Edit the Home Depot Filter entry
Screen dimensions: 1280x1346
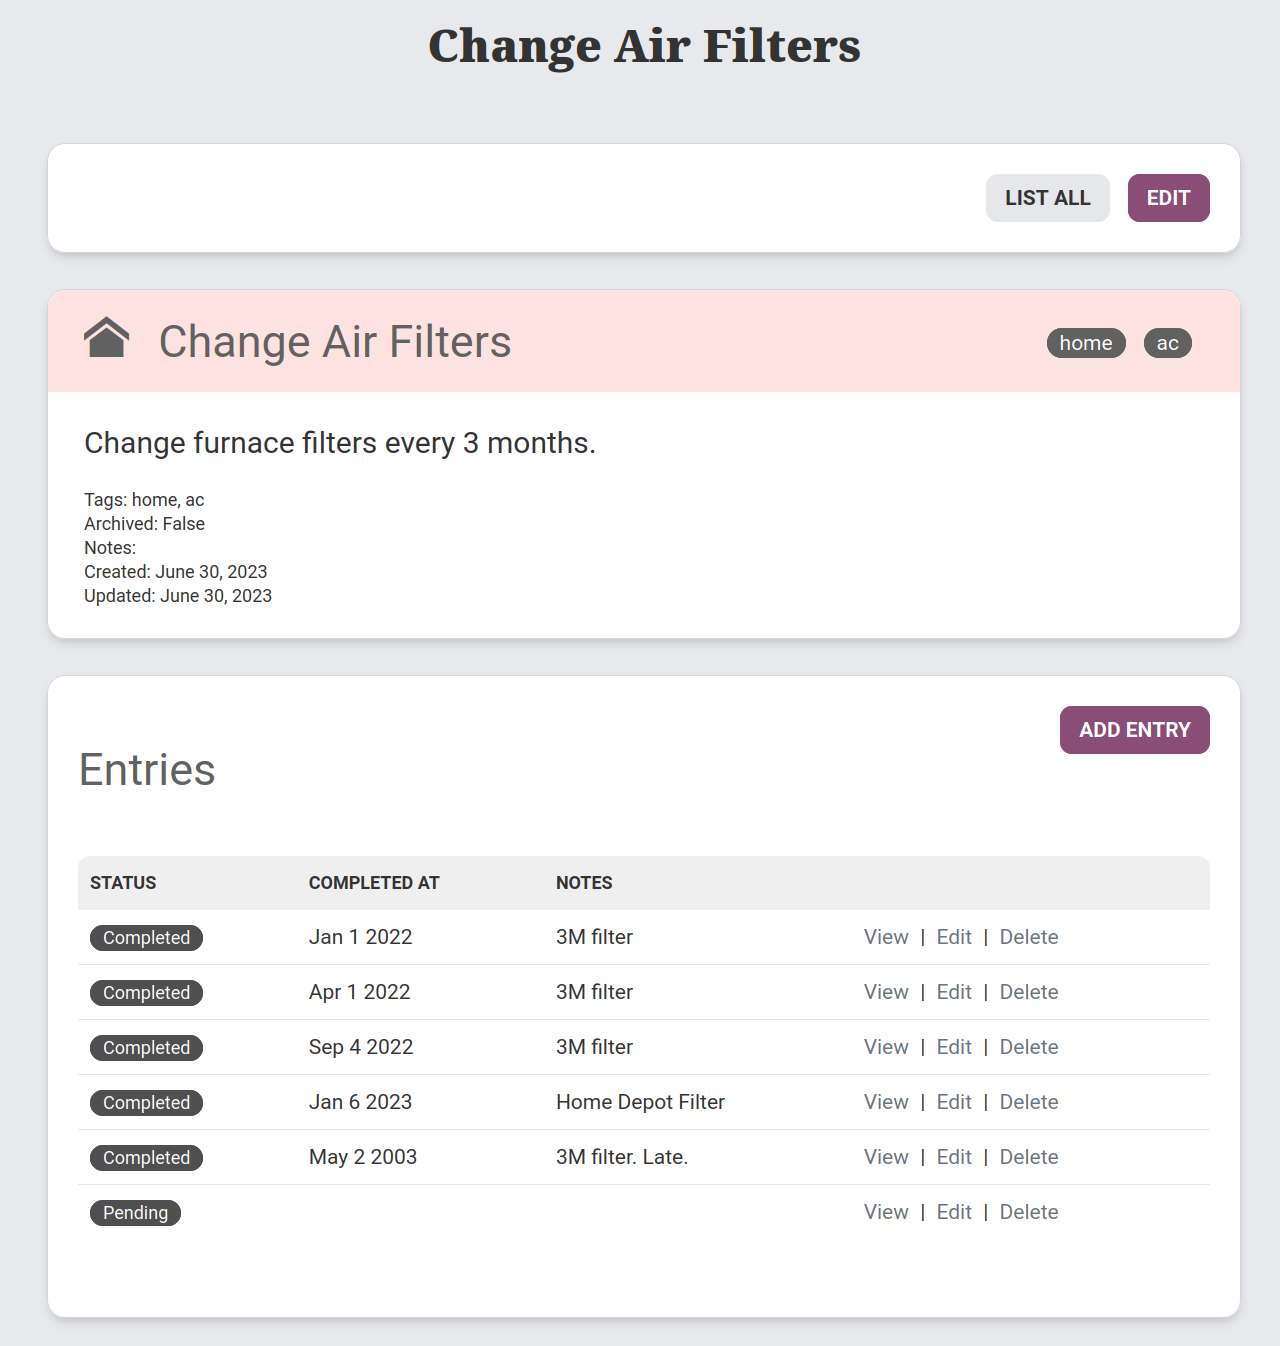[x=954, y=1102]
